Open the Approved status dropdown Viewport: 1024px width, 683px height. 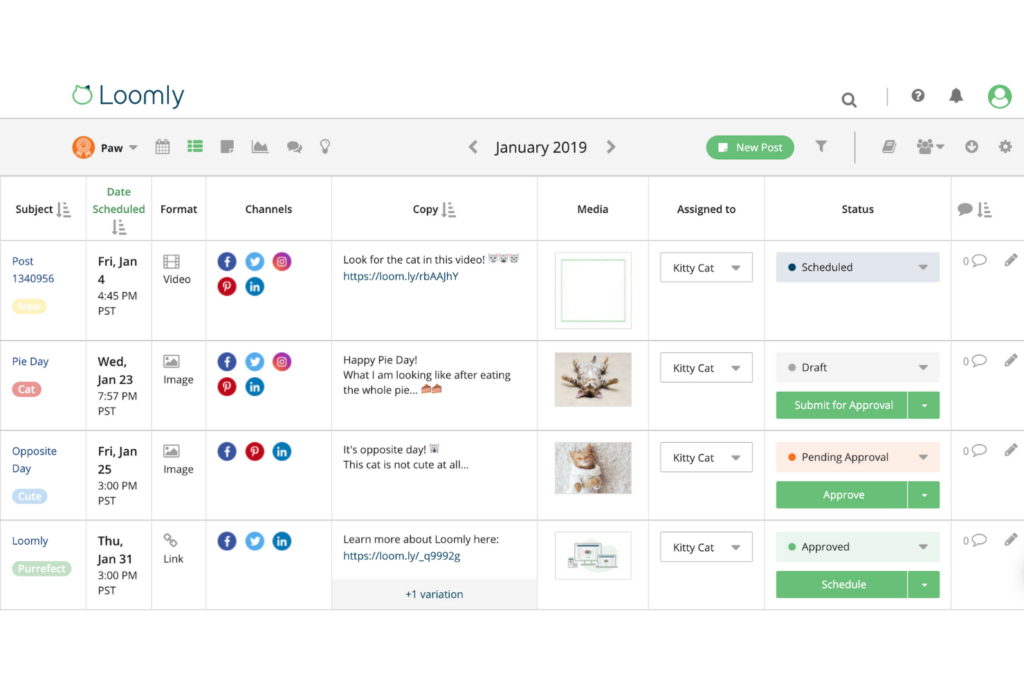pyautogui.click(x=857, y=547)
